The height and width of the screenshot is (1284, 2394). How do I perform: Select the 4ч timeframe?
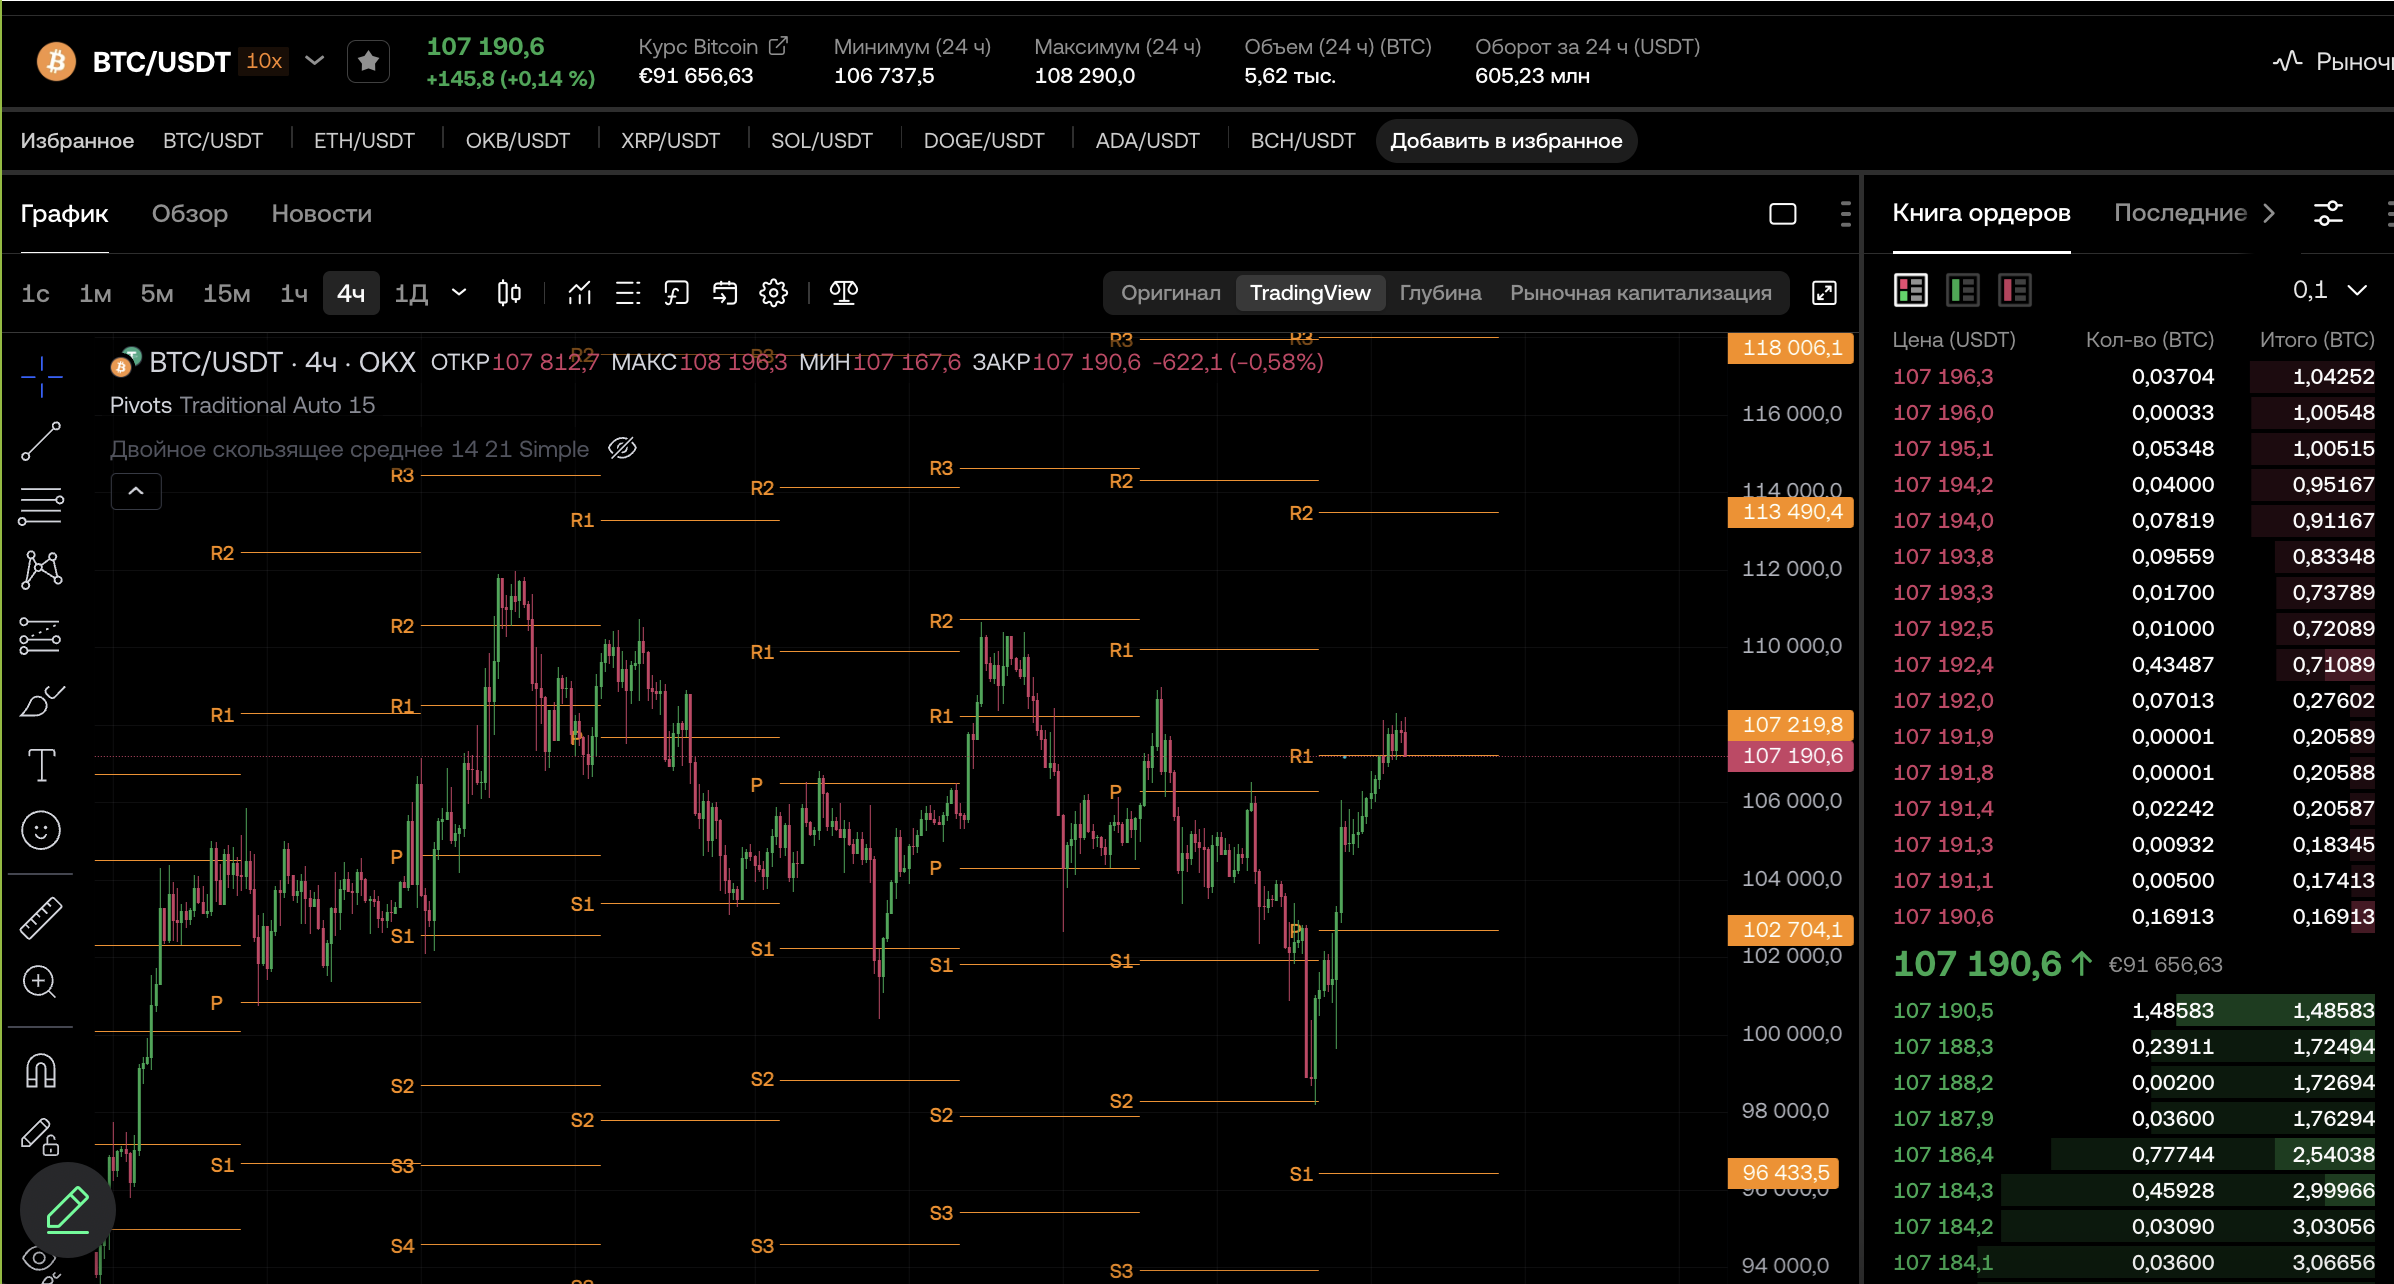pyautogui.click(x=351, y=293)
